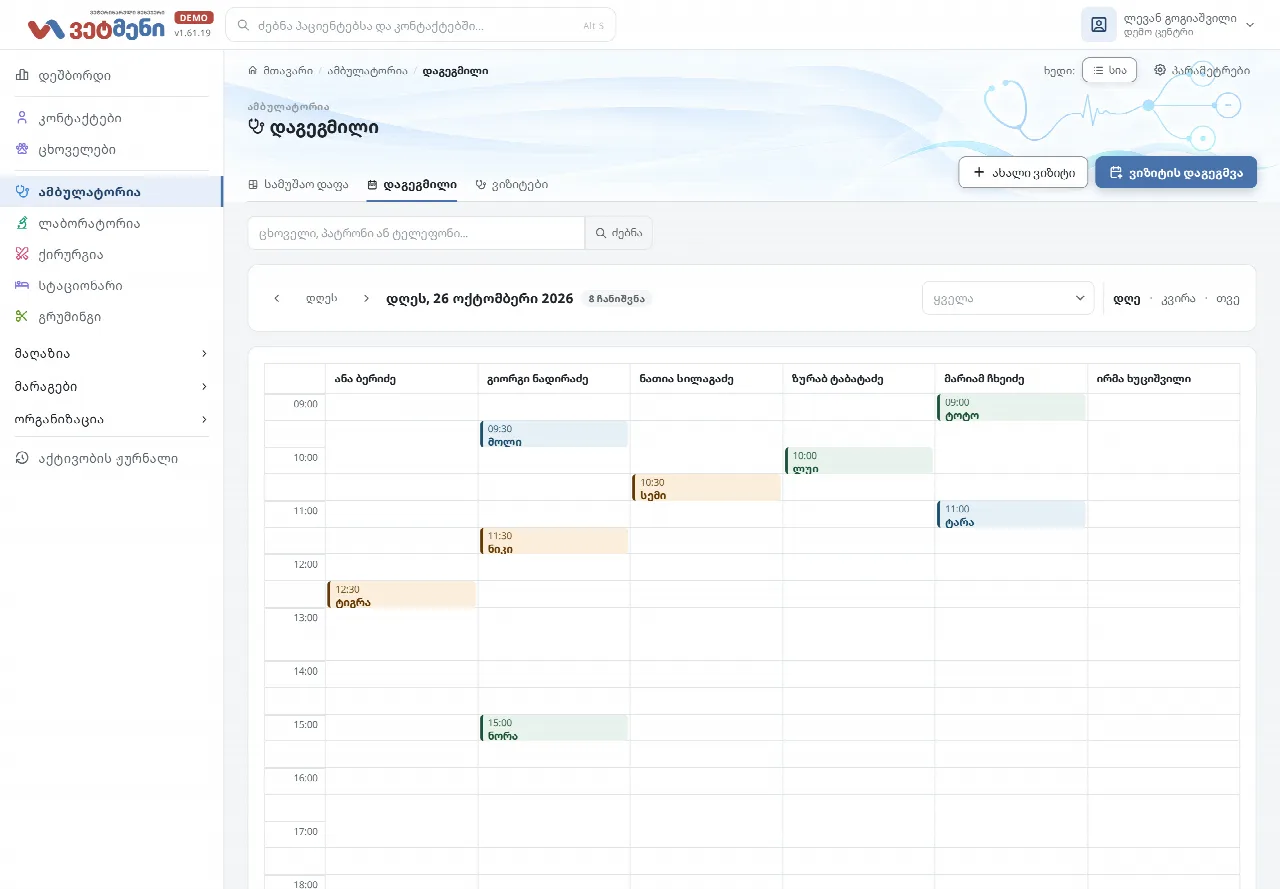Click the ცხოველი, პატრონი ან ტელეფონი search input
Viewport: 1280px width, 889px height.
pos(416,233)
